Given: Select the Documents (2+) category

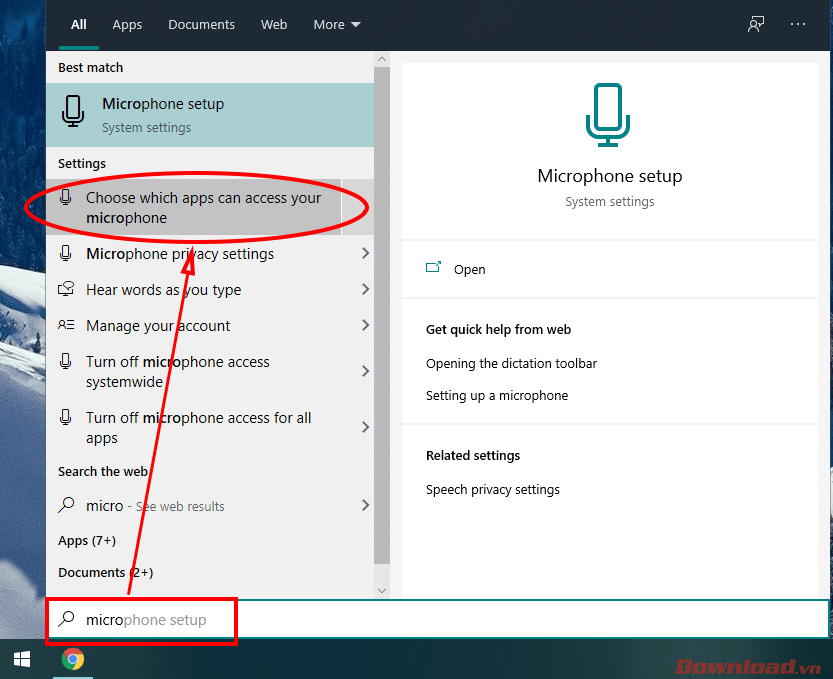Looking at the screenshot, I should (x=106, y=572).
